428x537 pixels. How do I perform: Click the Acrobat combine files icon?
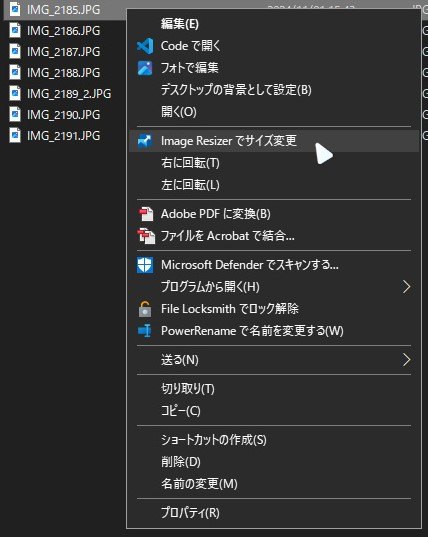click(x=146, y=236)
